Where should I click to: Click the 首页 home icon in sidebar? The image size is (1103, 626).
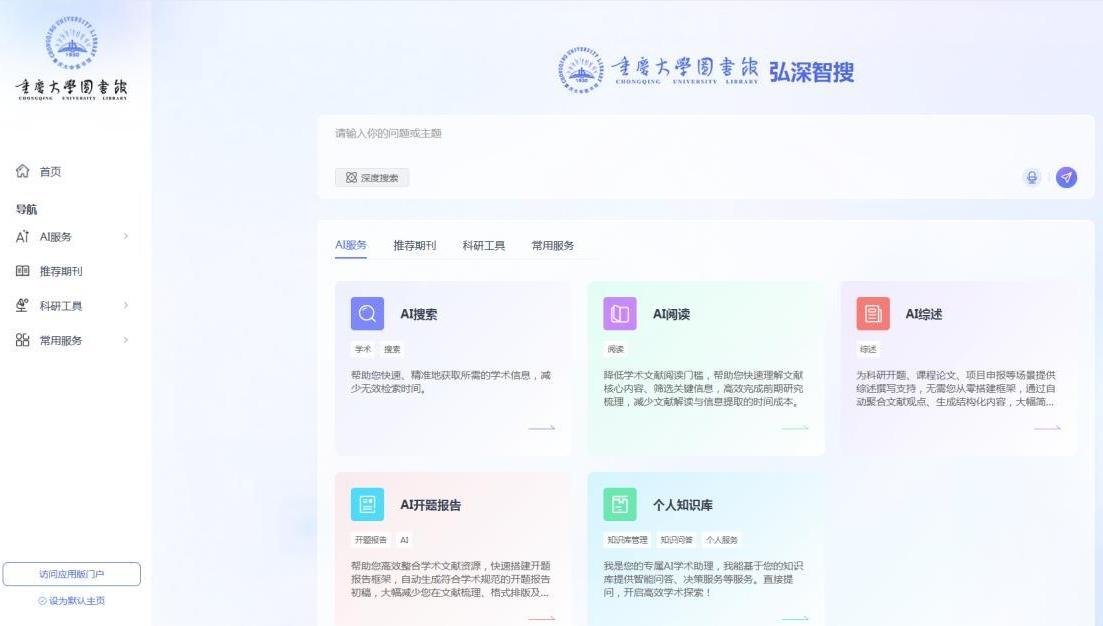click(x=22, y=172)
